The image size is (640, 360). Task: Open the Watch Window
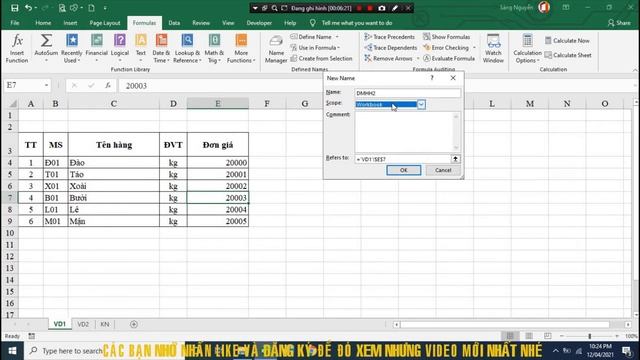(493, 49)
